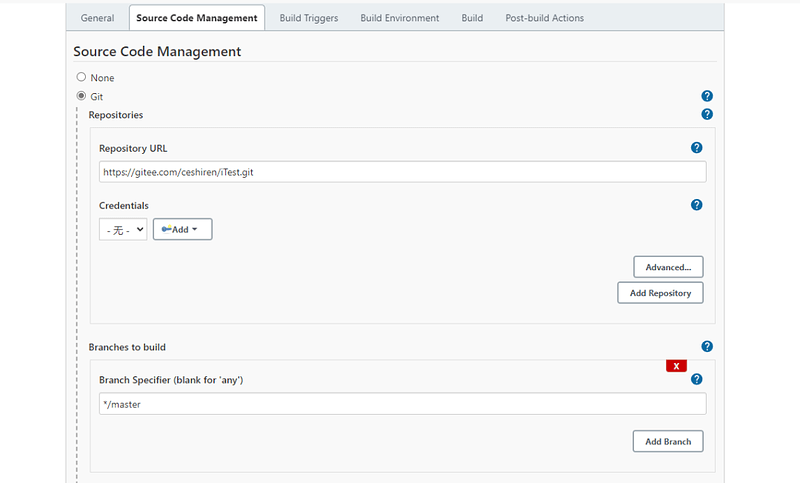Click help icon for Branches to build
Viewport: 800px width, 483px height.
707,347
